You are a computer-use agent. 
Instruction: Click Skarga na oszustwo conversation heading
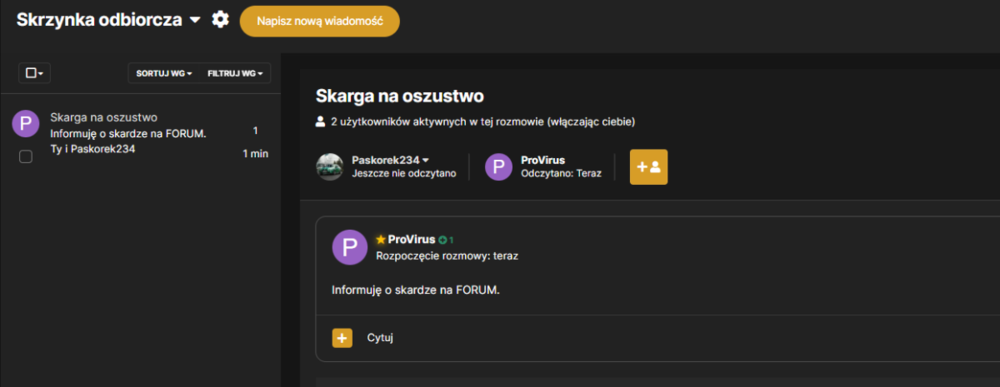coord(399,96)
